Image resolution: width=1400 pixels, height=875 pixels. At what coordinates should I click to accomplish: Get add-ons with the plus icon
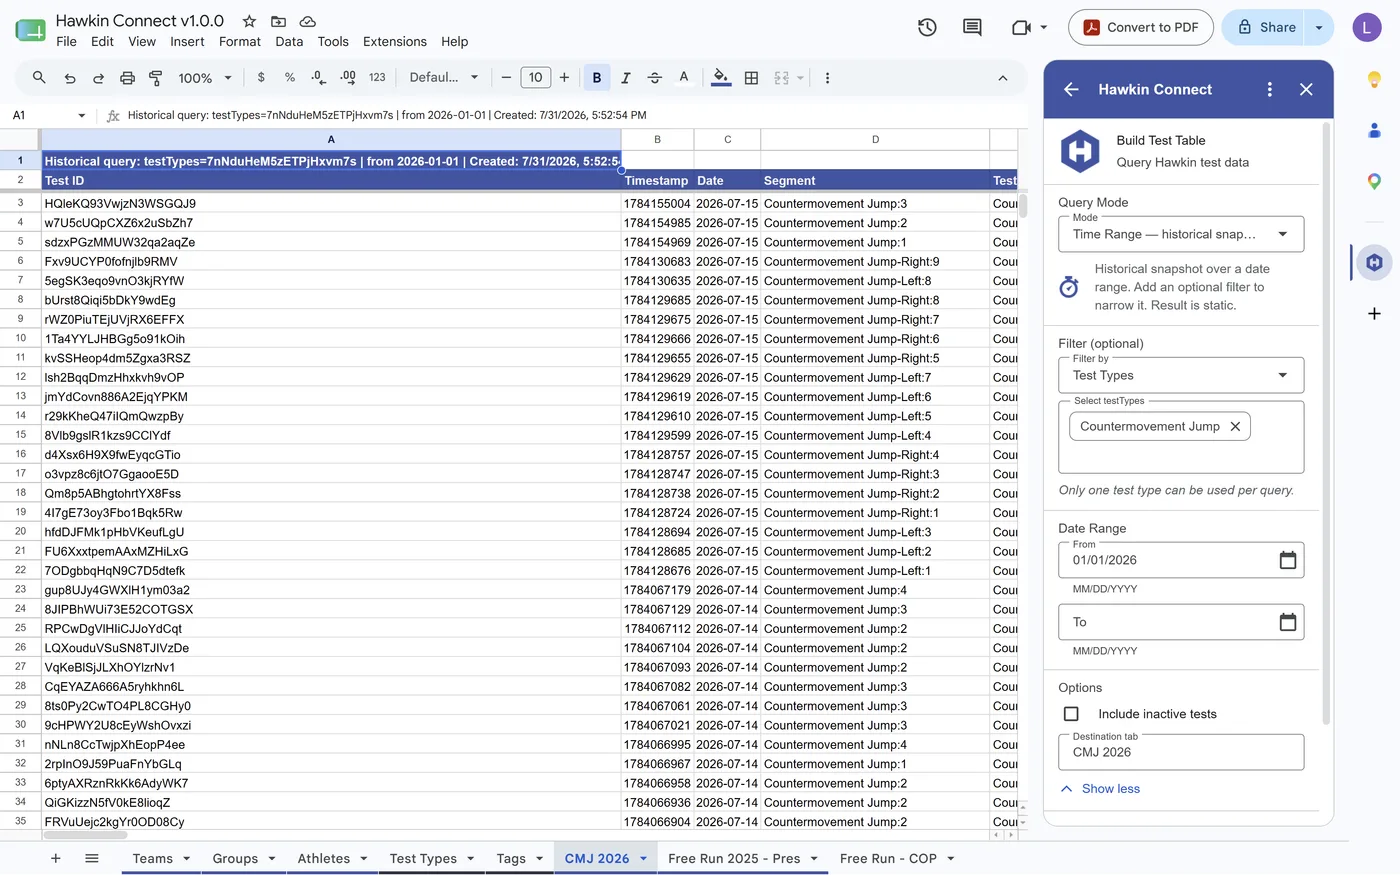1374,313
